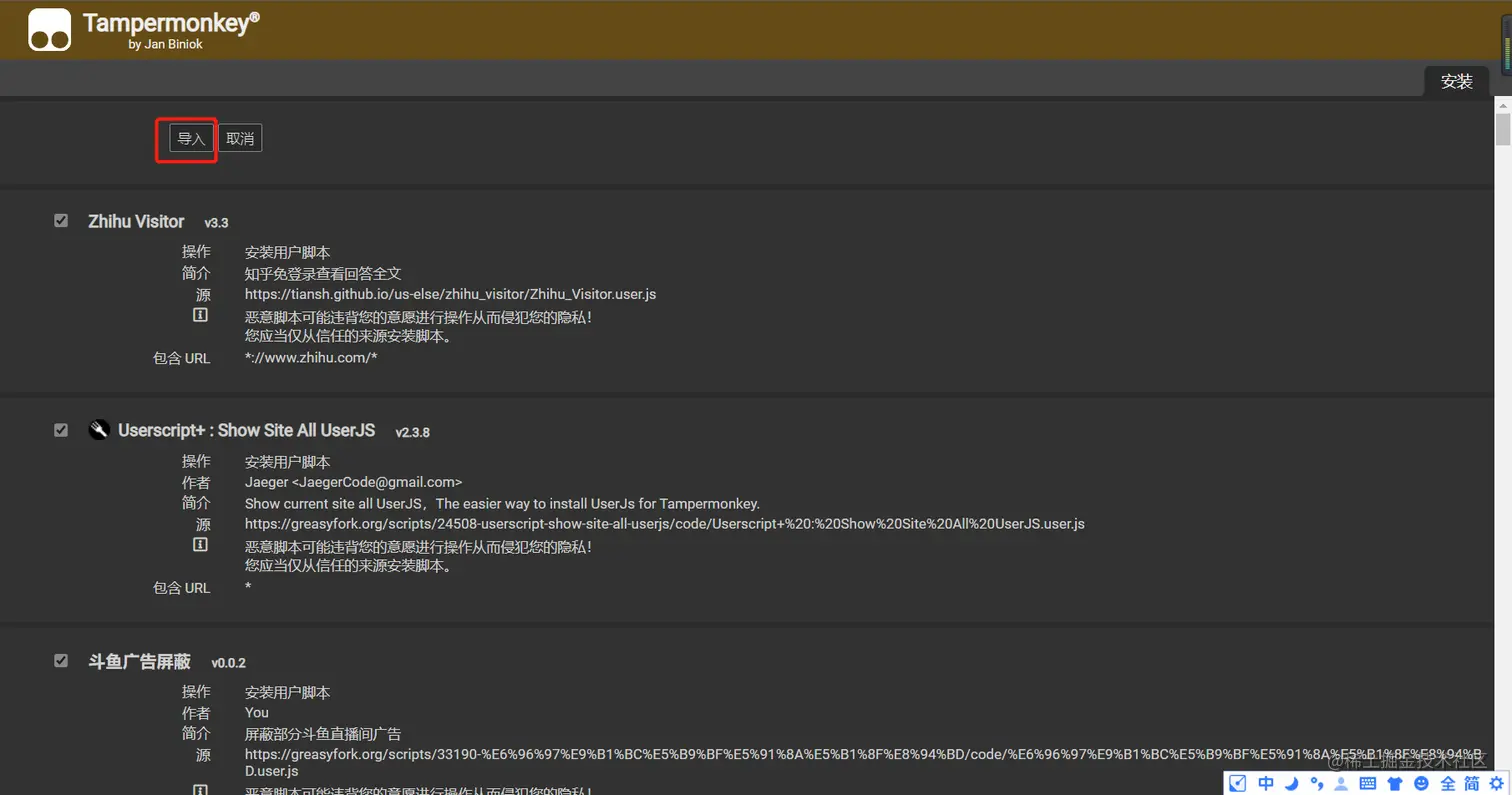This screenshot has height=795, width=1512.
Task: Switch Chinese punctuation mode icon
Action: [x=1317, y=782]
